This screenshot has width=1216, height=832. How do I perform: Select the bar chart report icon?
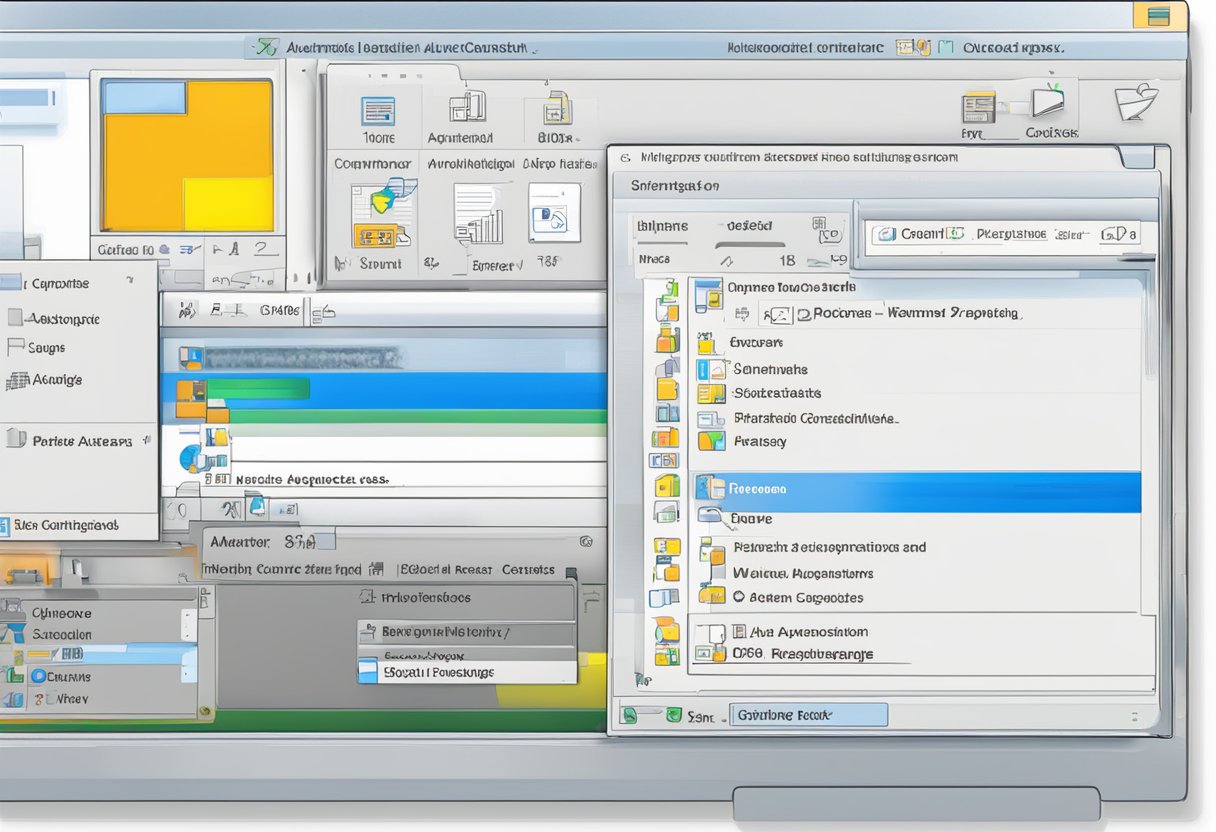[478, 213]
